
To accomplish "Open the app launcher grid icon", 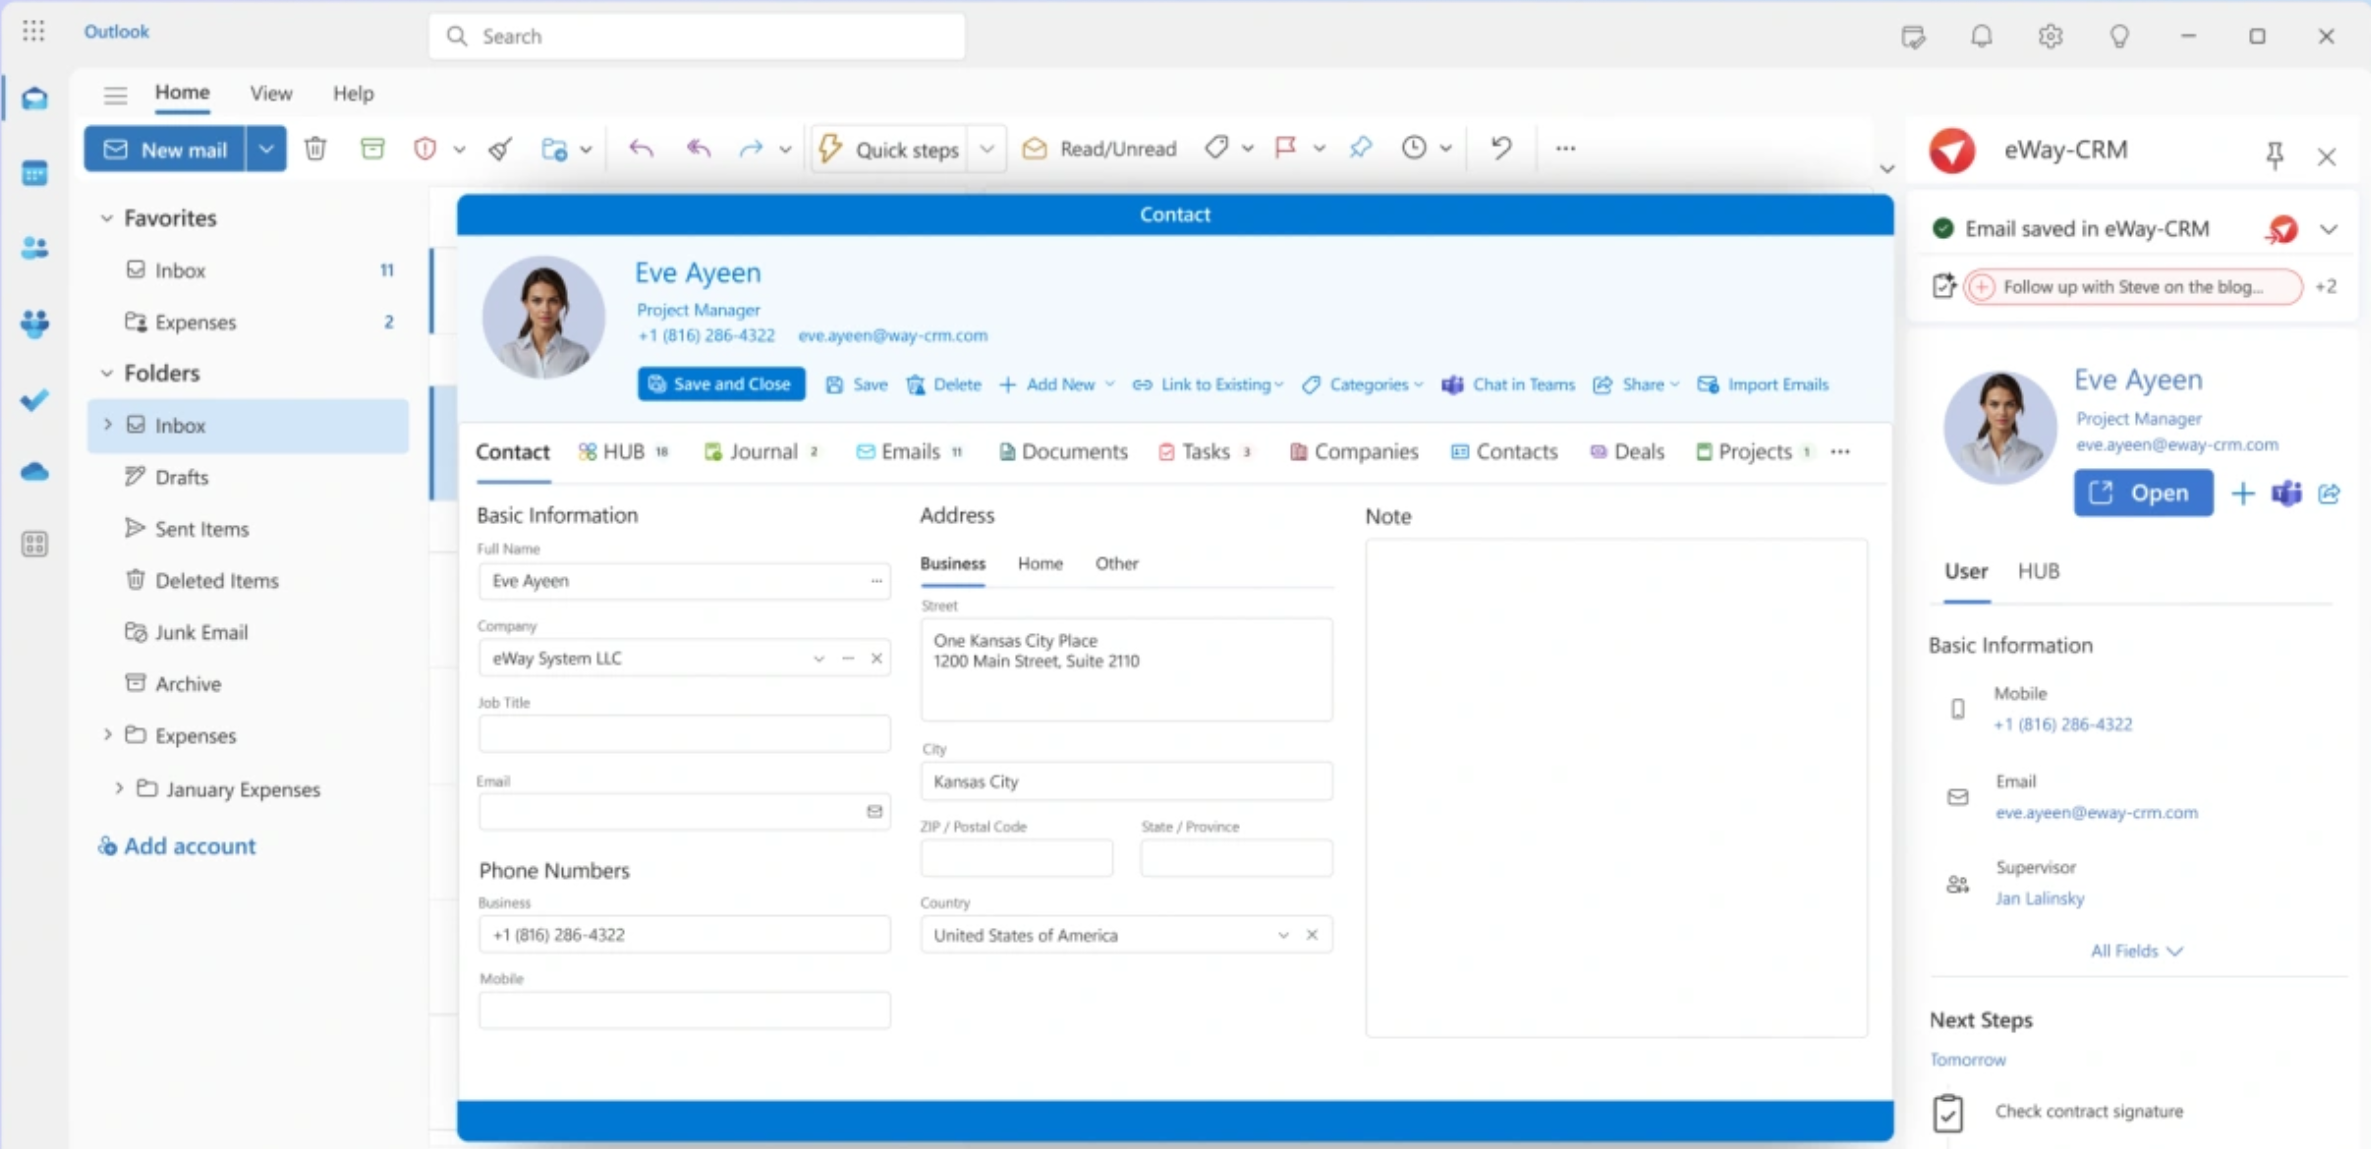I will [34, 31].
